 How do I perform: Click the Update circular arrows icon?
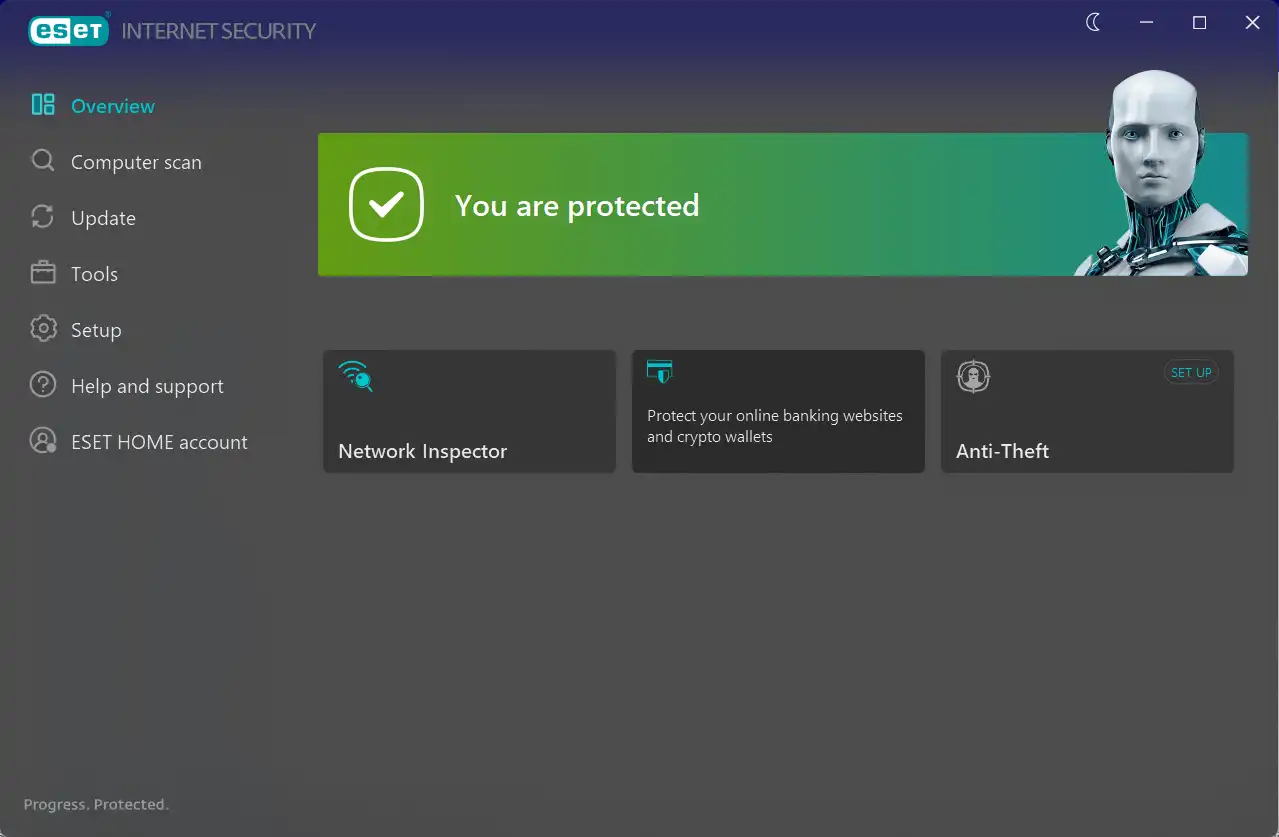coord(43,217)
